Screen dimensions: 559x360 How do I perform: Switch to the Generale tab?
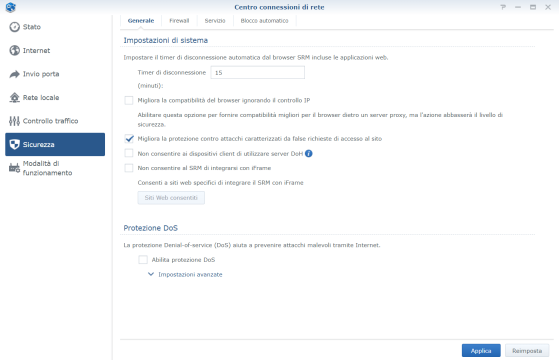pos(141,21)
